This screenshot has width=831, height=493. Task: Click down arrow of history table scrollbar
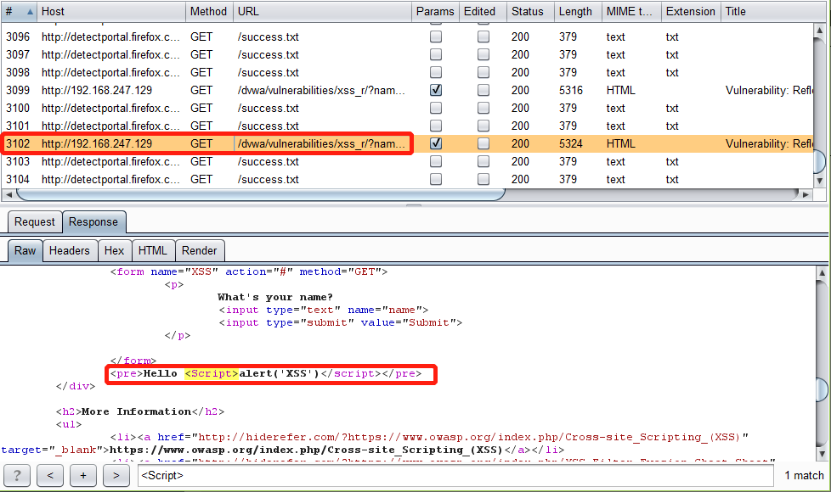click(819, 181)
